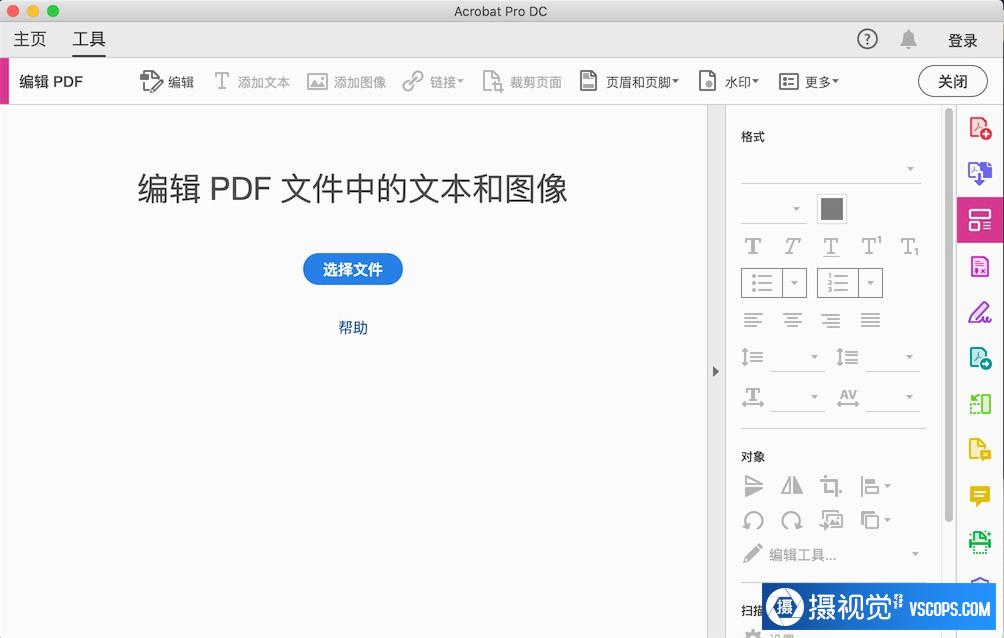This screenshot has height=638, width=1004.
Task: Align text center
Action: [x=793, y=320]
